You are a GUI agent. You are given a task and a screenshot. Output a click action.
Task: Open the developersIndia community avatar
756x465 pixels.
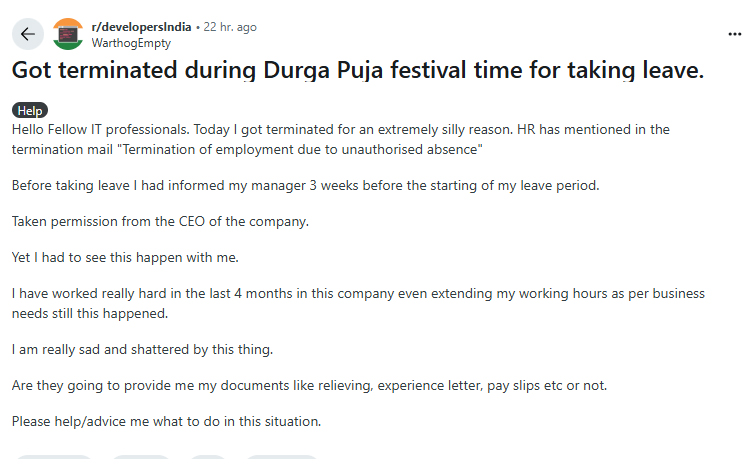click(68, 34)
